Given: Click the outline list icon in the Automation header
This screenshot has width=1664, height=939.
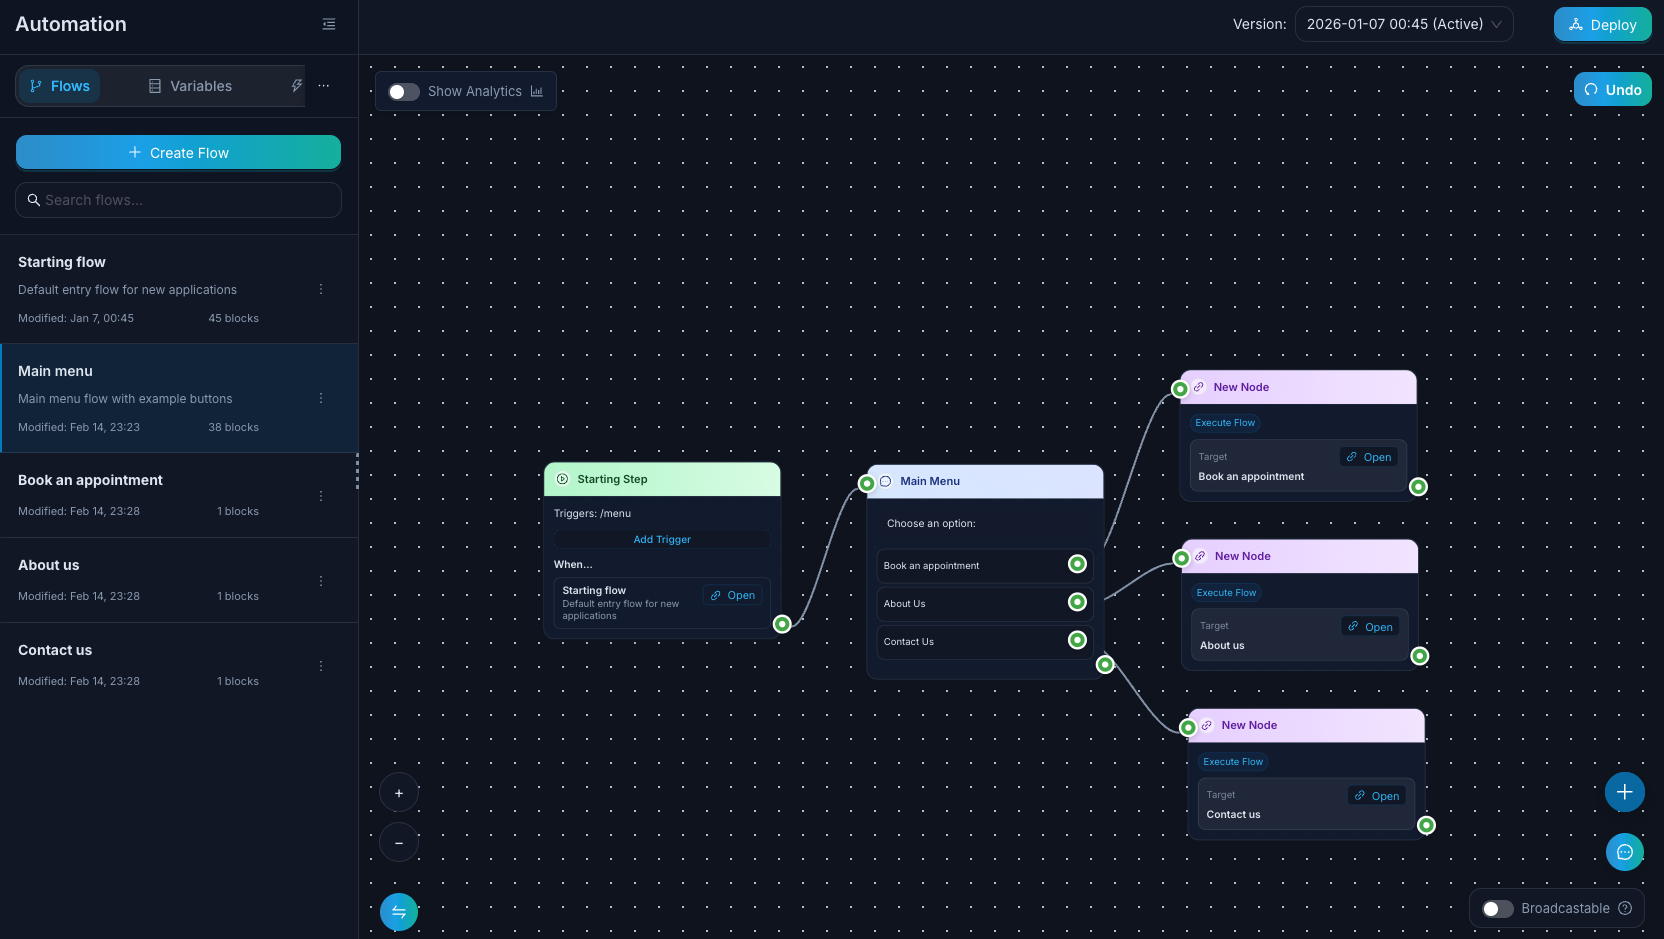Looking at the screenshot, I should click(328, 24).
